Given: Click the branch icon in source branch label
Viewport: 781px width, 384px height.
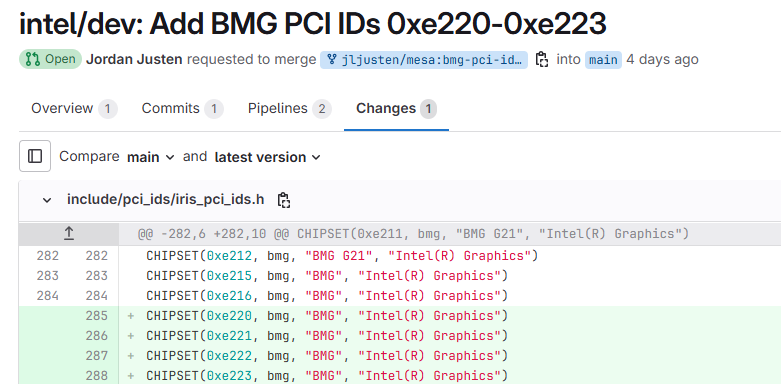Looking at the screenshot, I should tap(333, 60).
